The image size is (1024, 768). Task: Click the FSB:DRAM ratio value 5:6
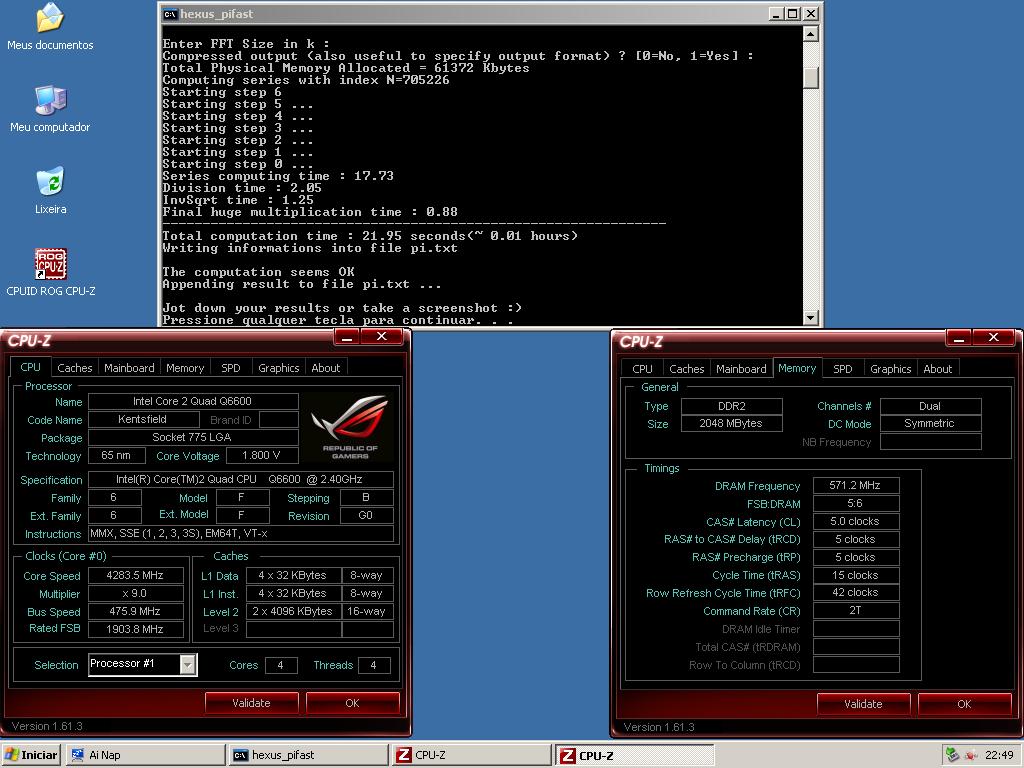click(856, 504)
